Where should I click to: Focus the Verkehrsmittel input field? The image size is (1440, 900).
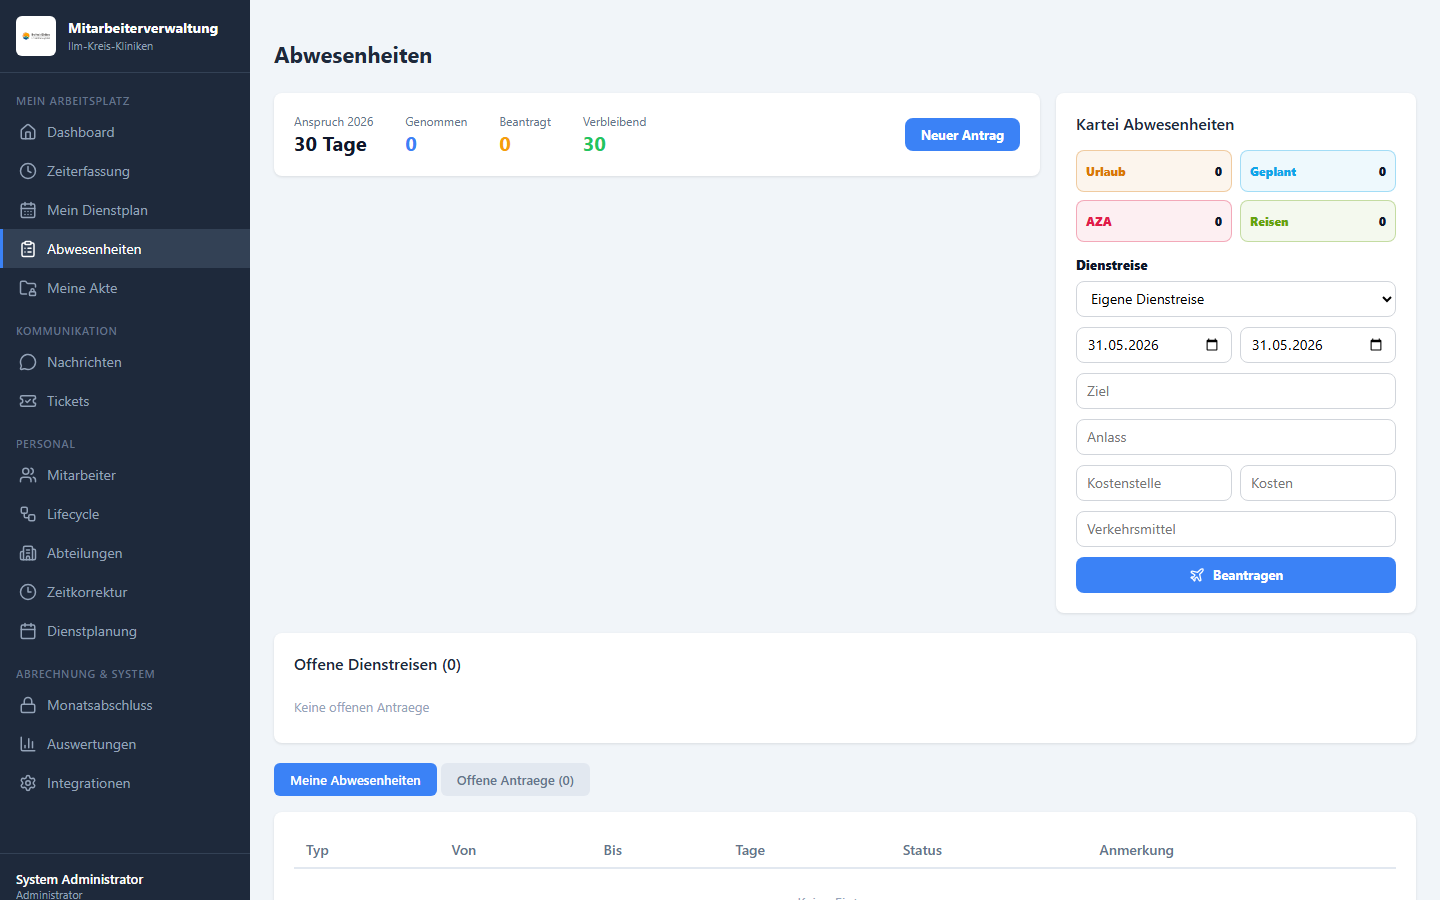click(1236, 529)
